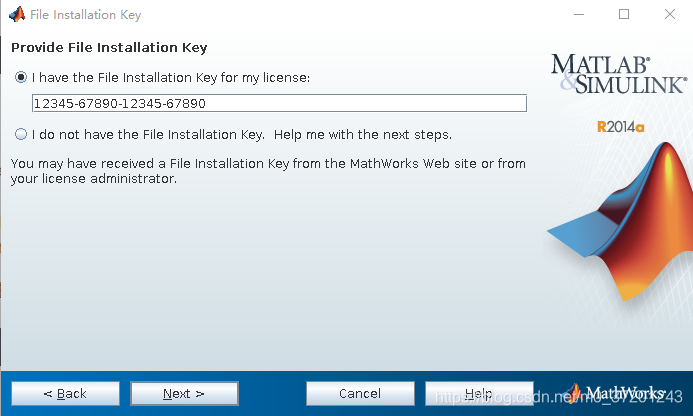Close the File Installation Key dialog
The height and width of the screenshot is (416, 693).
pyautogui.click(x=669, y=15)
